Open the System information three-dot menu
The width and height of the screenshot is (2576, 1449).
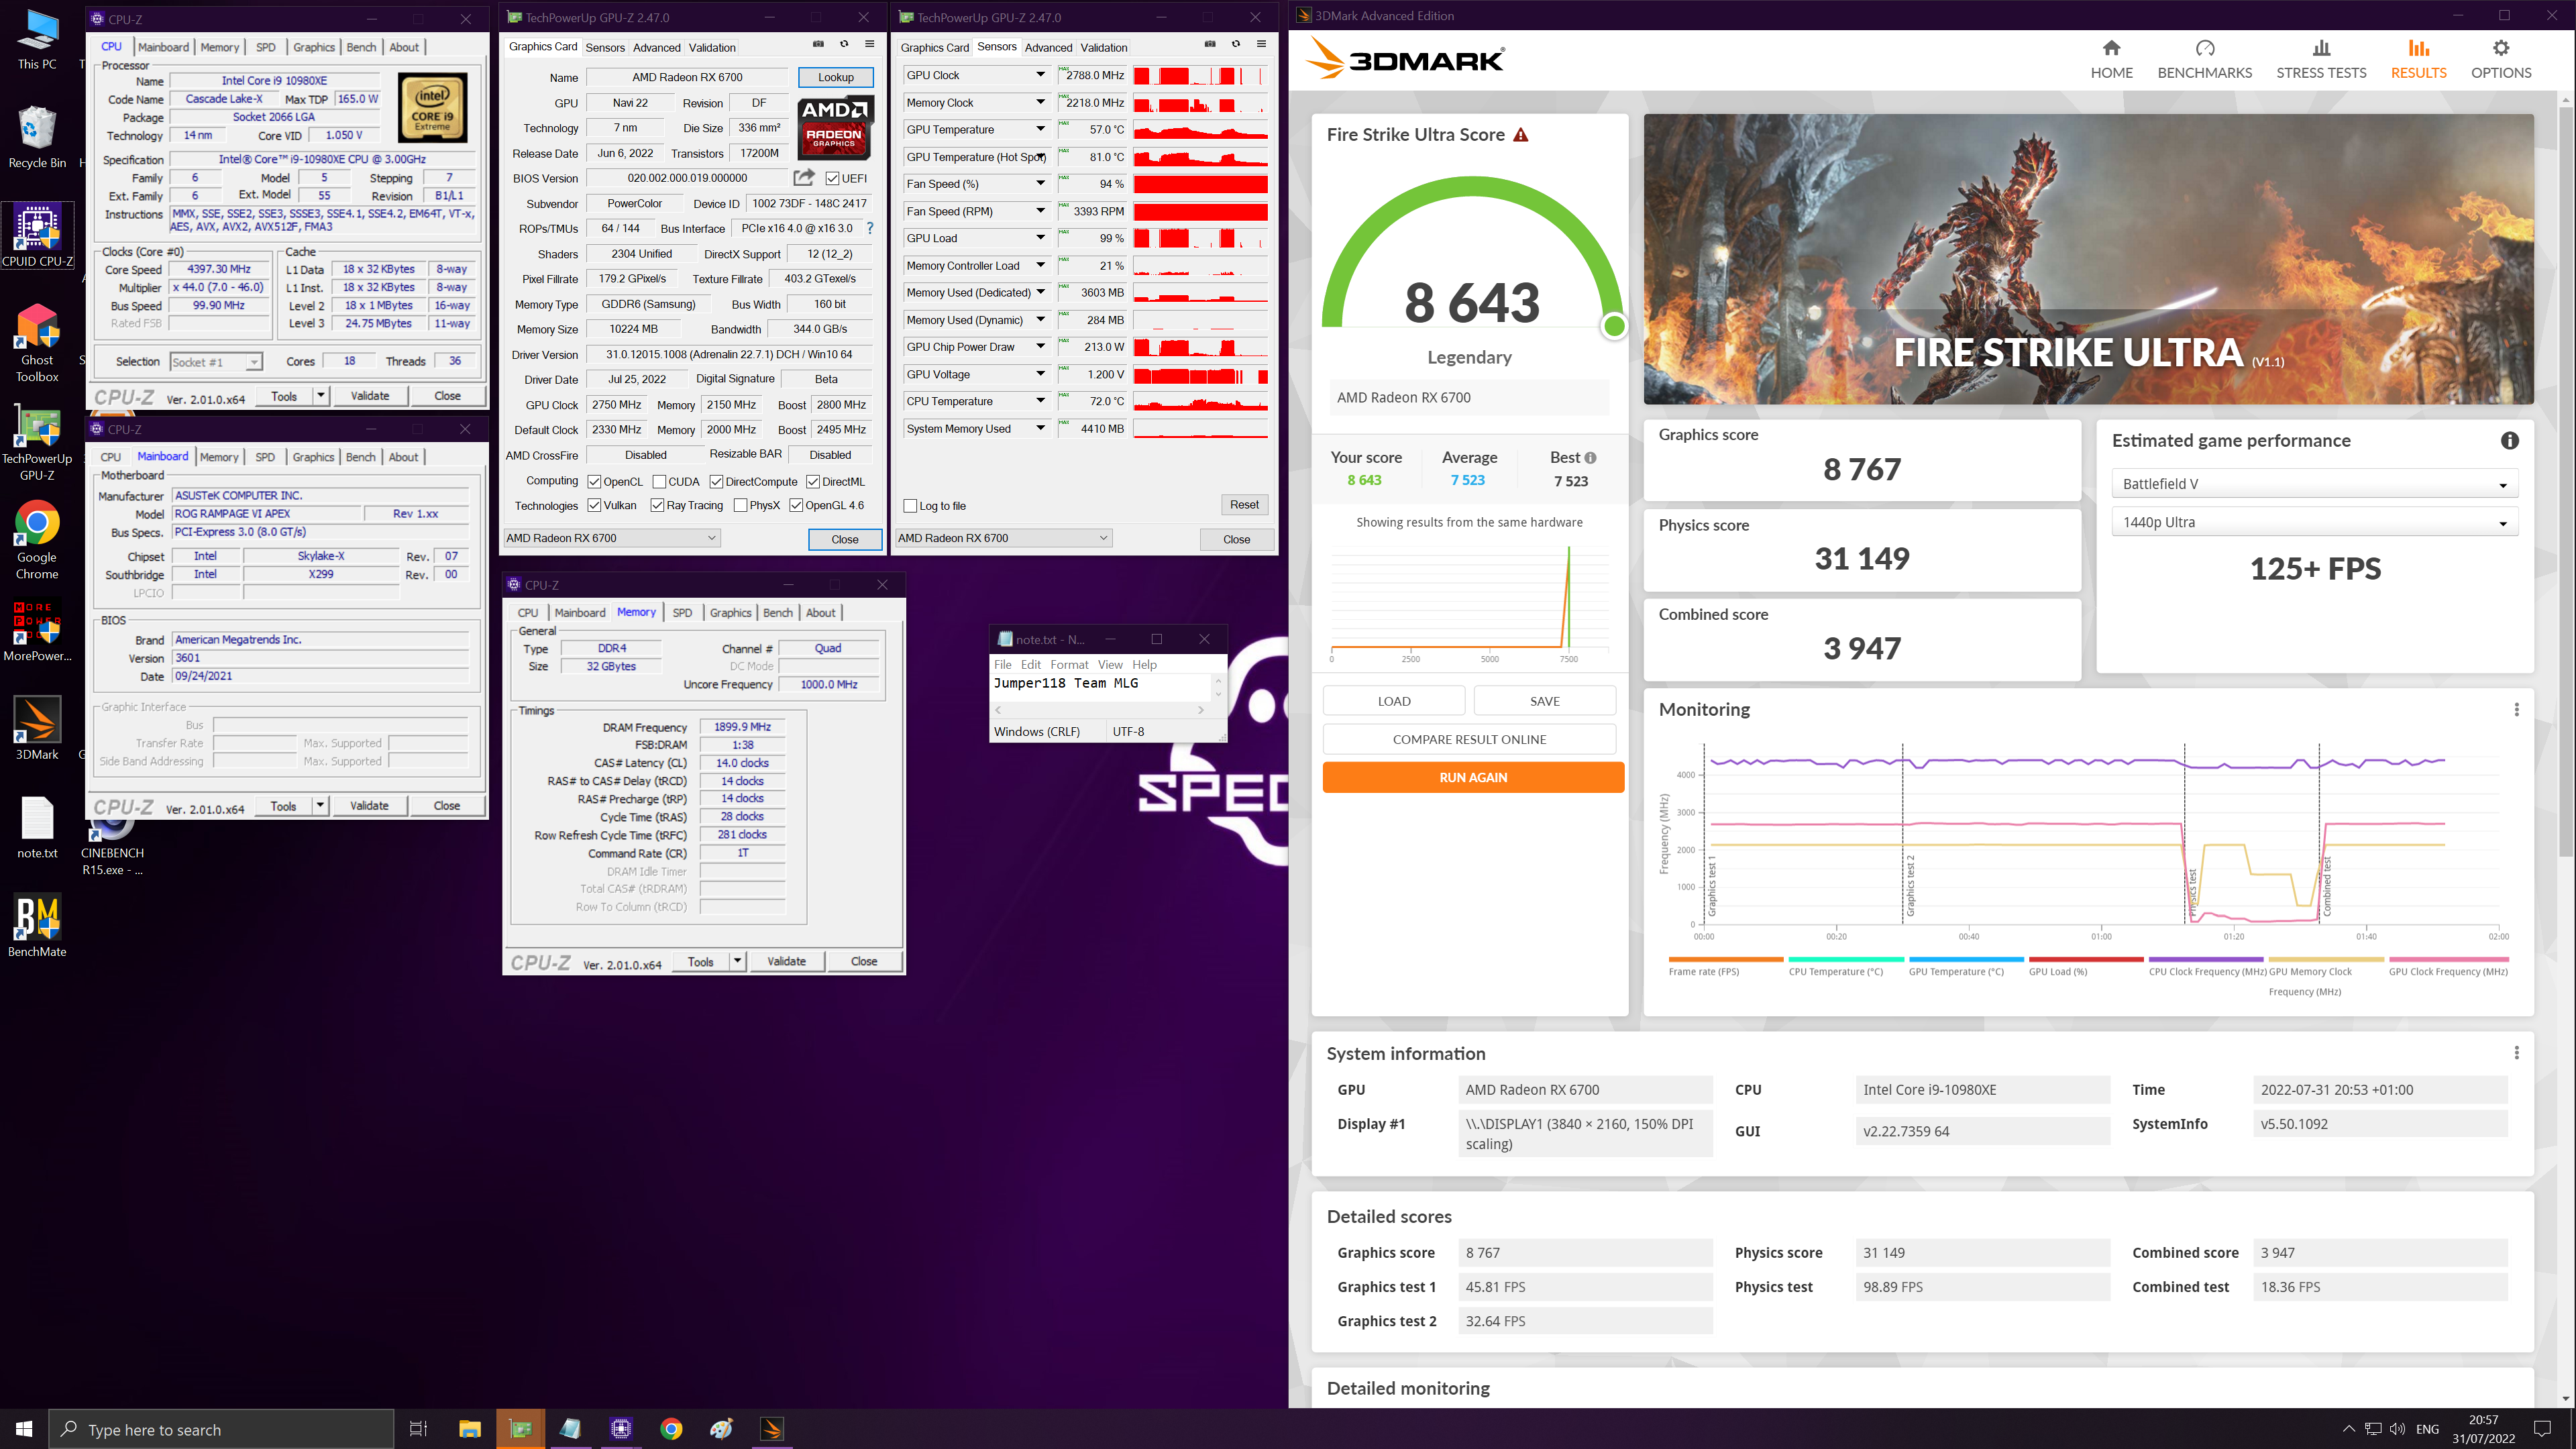tap(2516, 1053)
